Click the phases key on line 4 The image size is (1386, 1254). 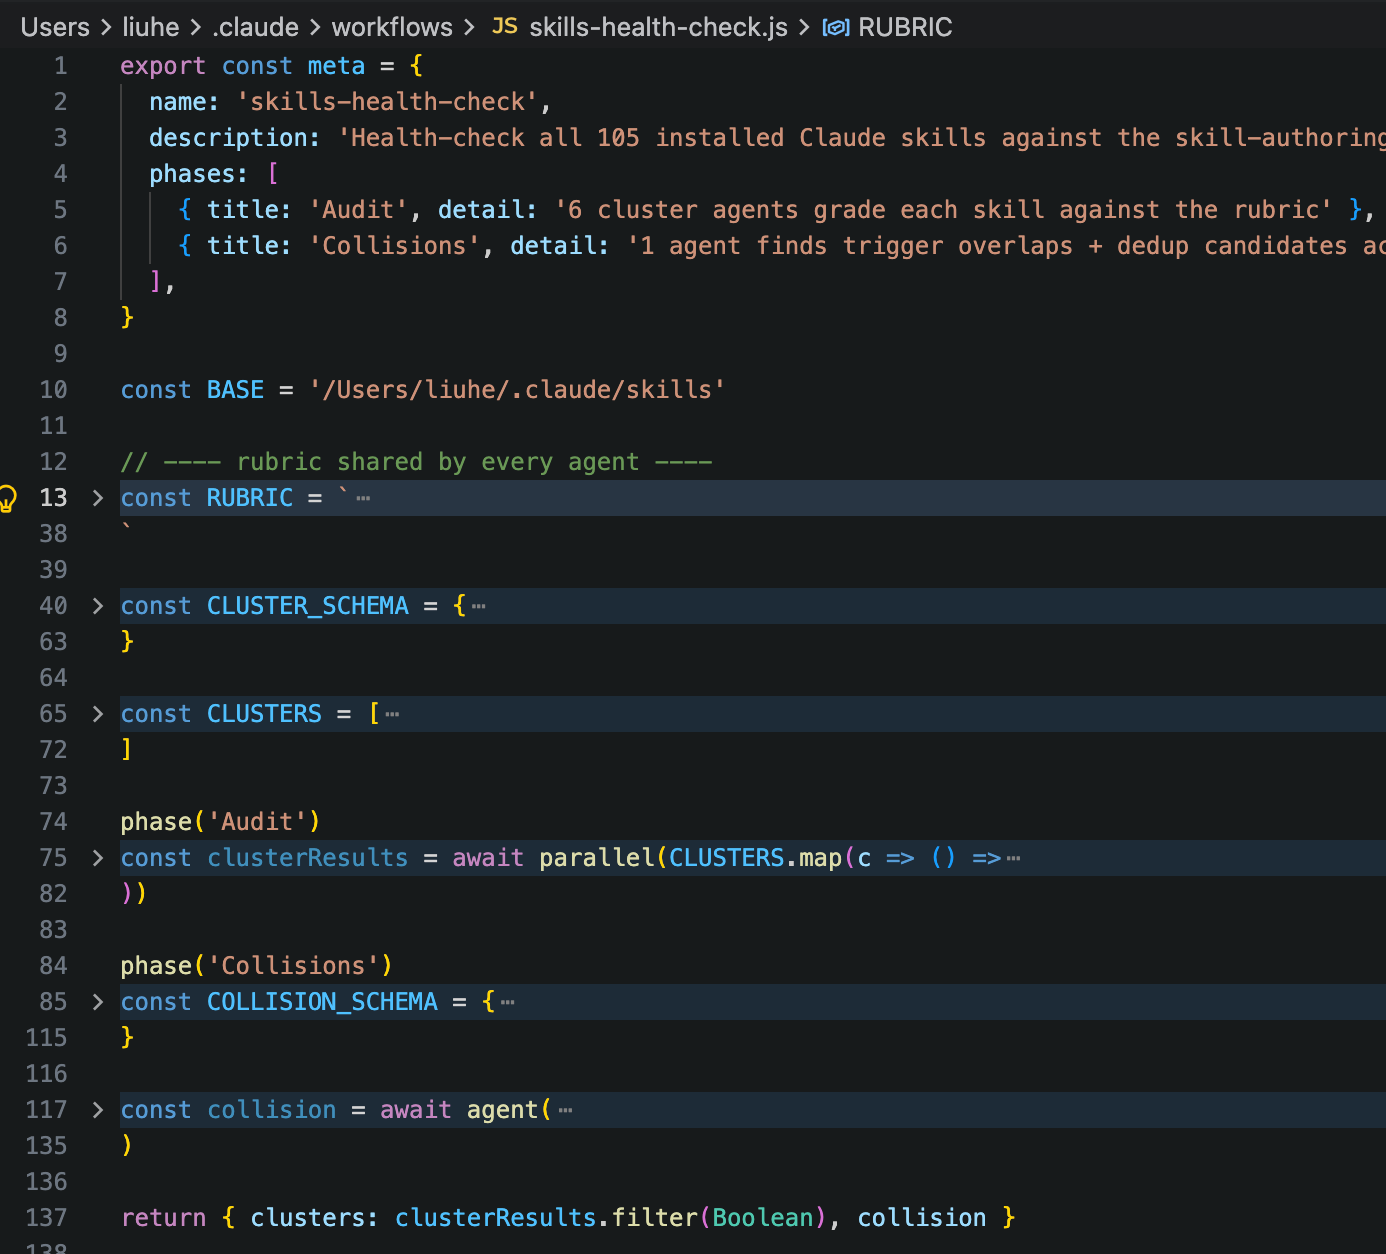[192, 174]
